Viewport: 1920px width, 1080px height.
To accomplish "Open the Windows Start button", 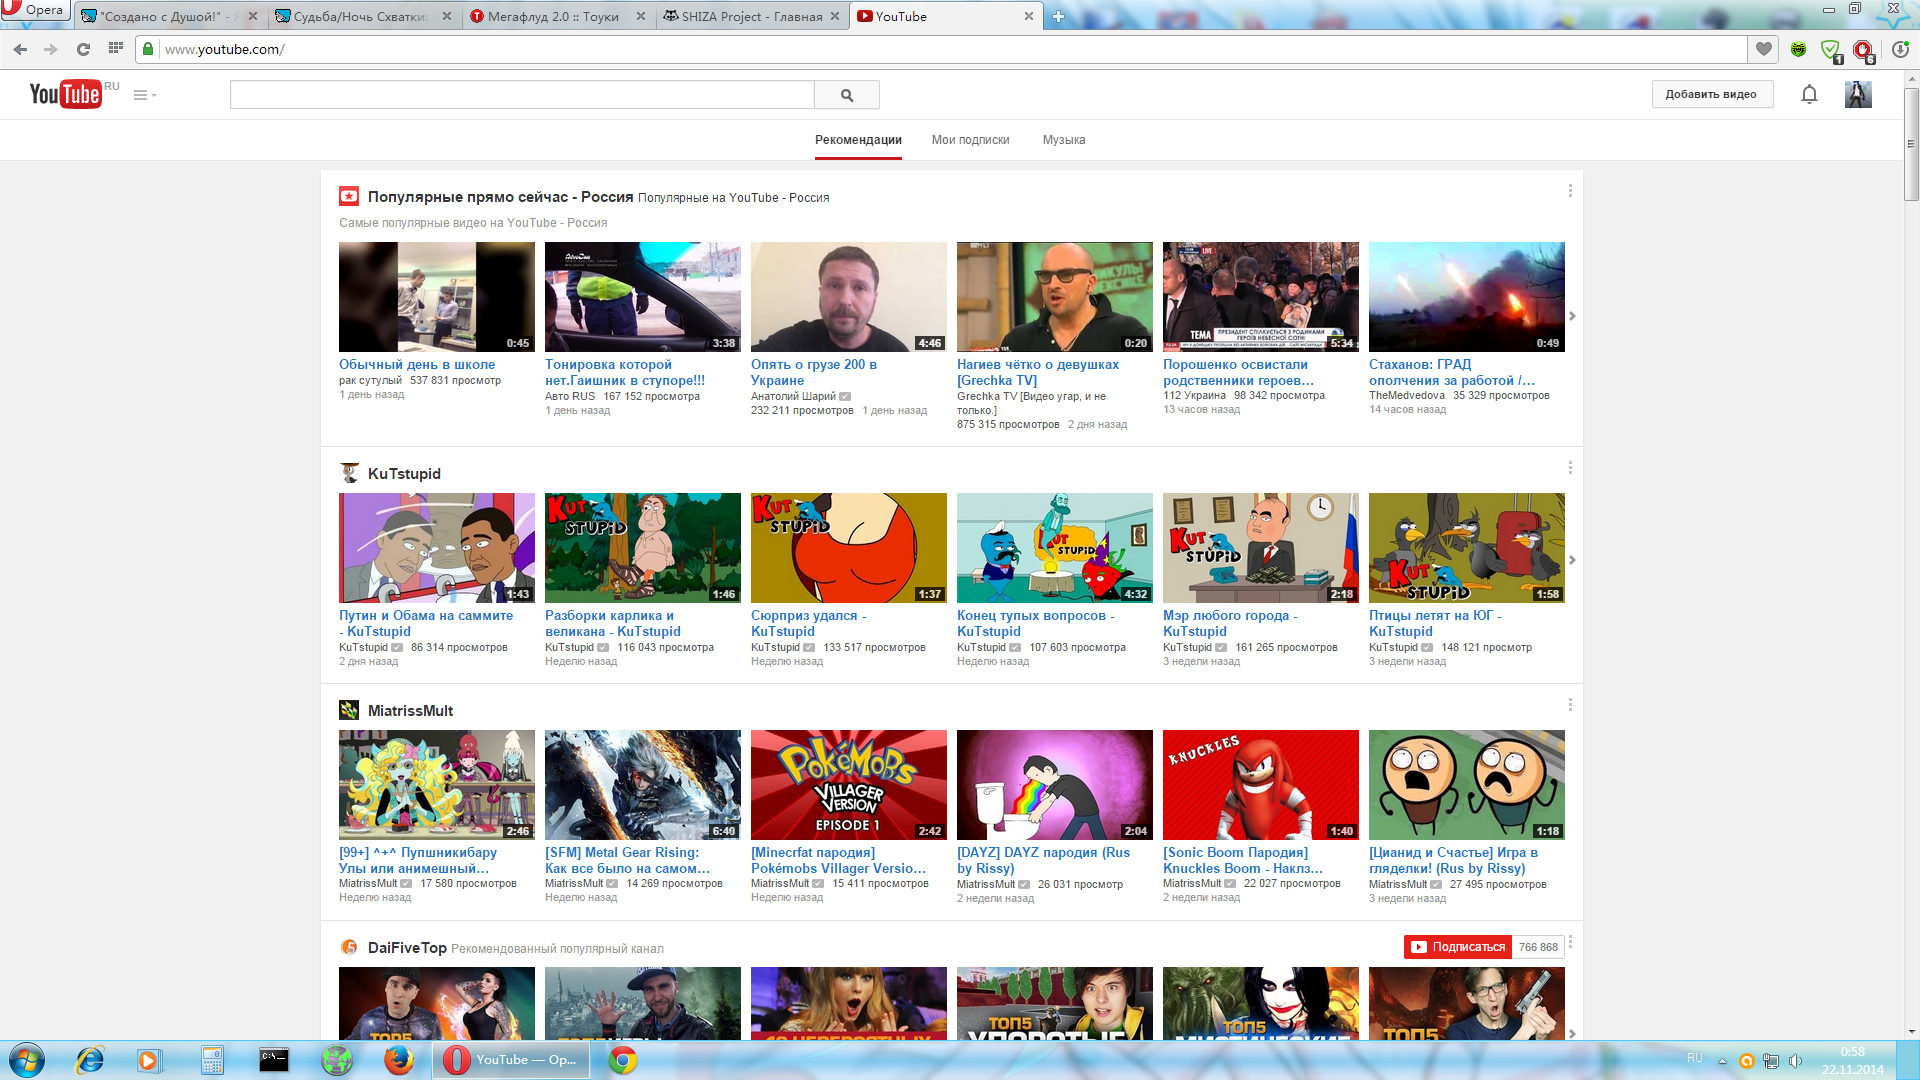I will pos(27,1060).
